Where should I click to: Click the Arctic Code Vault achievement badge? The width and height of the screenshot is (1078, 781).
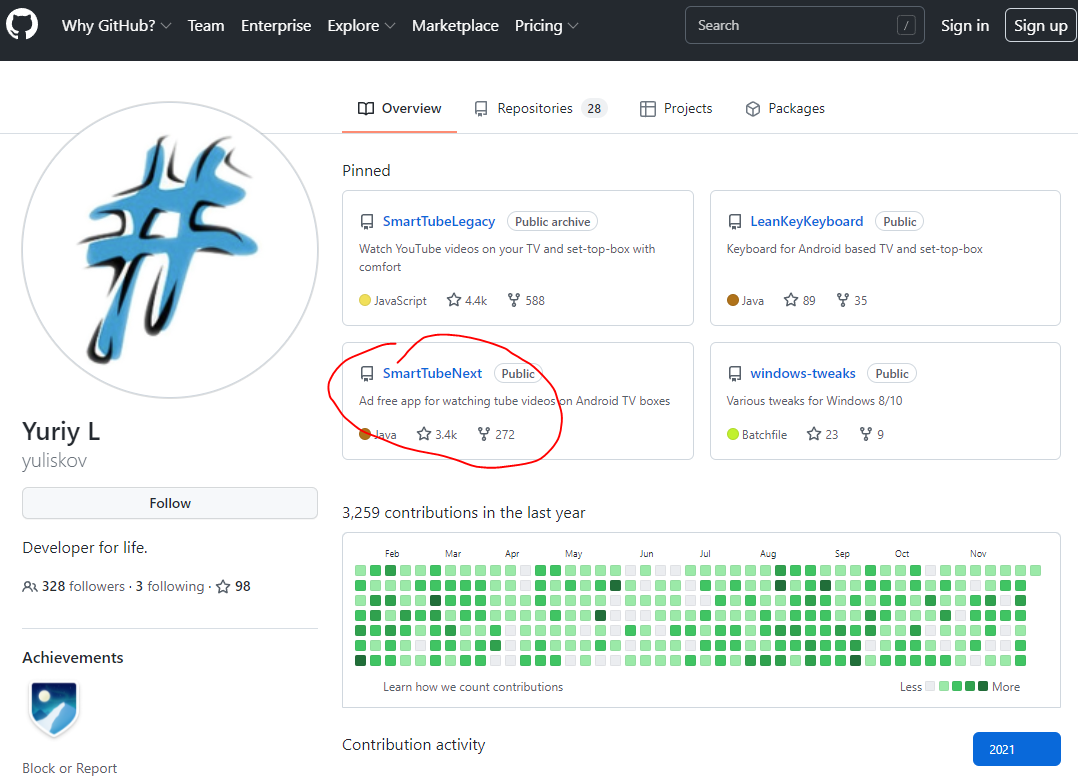[54, 708]
